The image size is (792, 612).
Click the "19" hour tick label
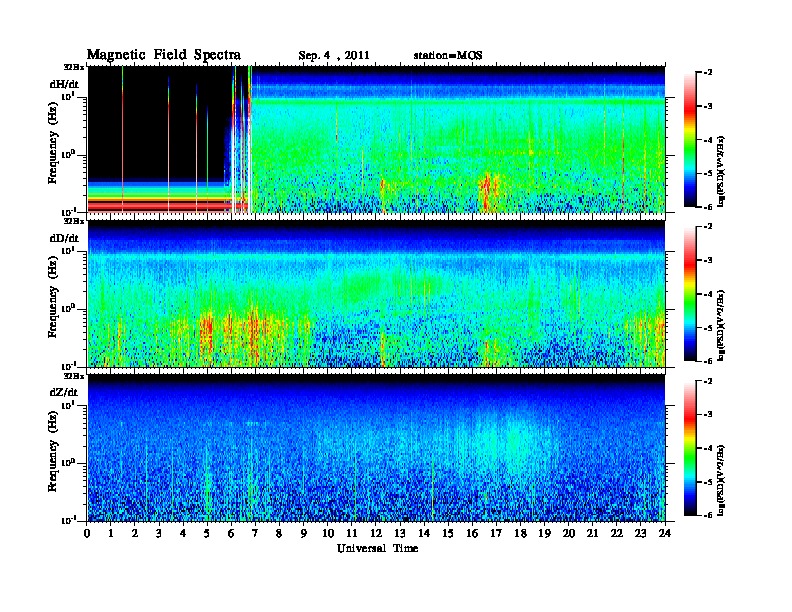544,533
